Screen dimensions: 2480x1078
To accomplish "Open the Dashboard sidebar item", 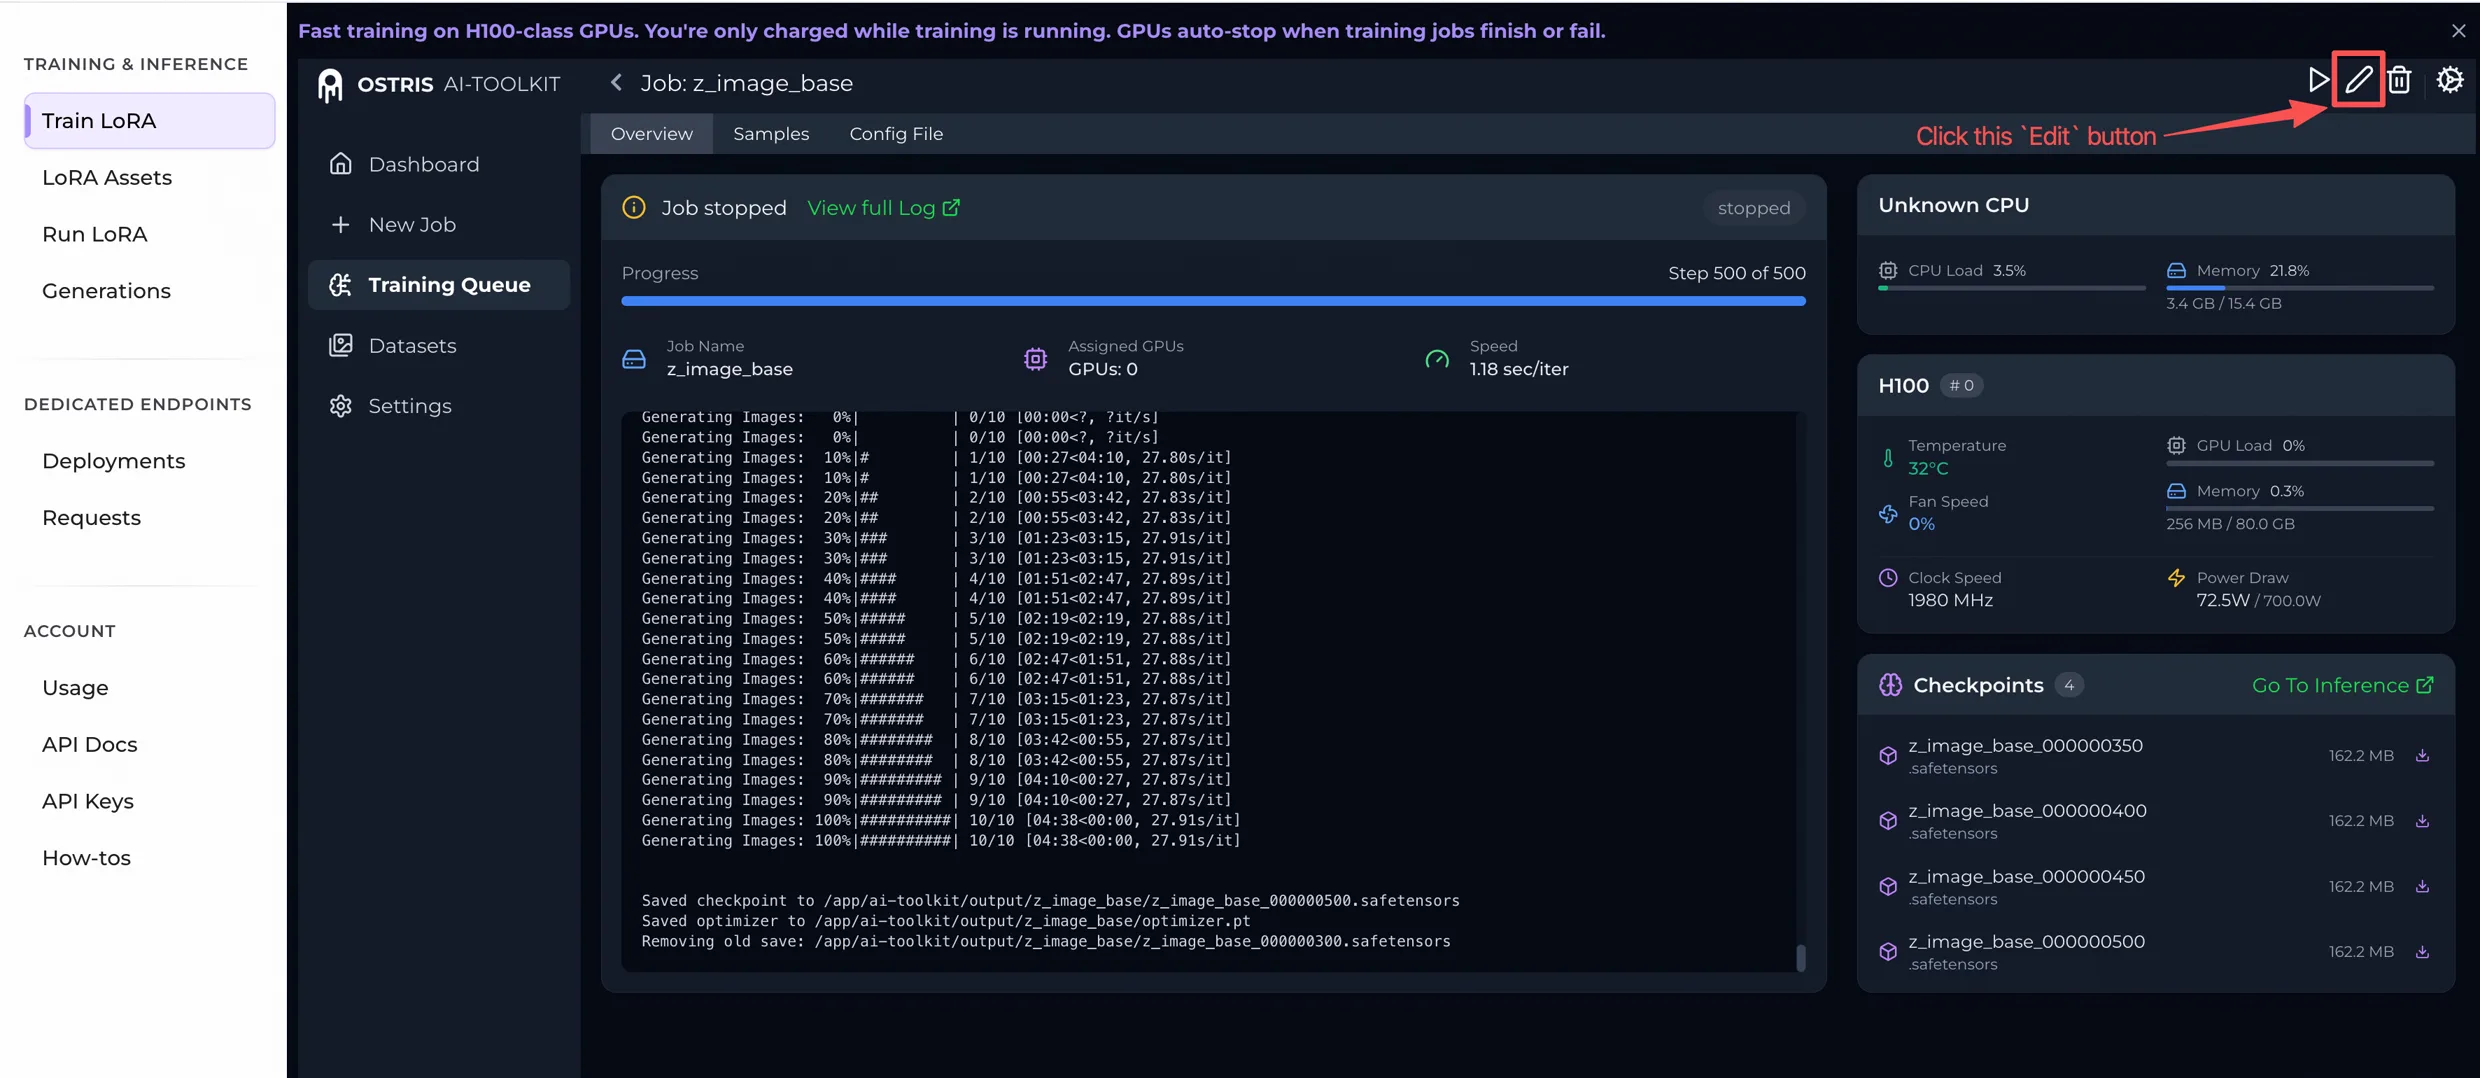I will tap(423, 164).
